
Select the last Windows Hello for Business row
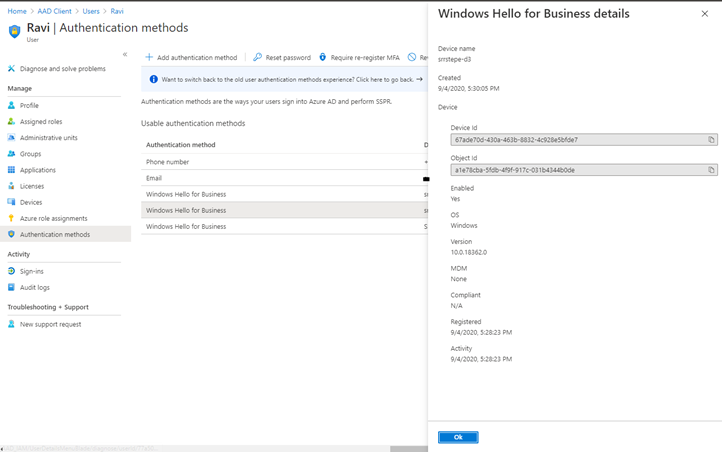(x=285, y=226)
